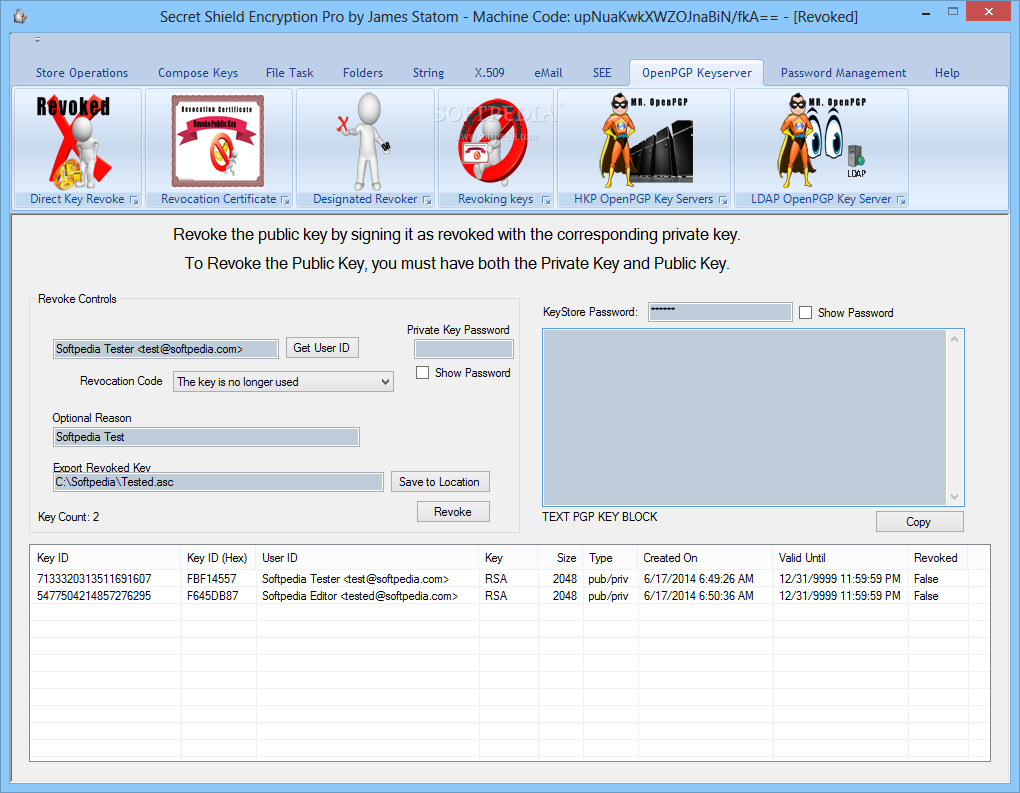
Task: Click the key block scrollbar up arrow
Action: tap(954, 339)
